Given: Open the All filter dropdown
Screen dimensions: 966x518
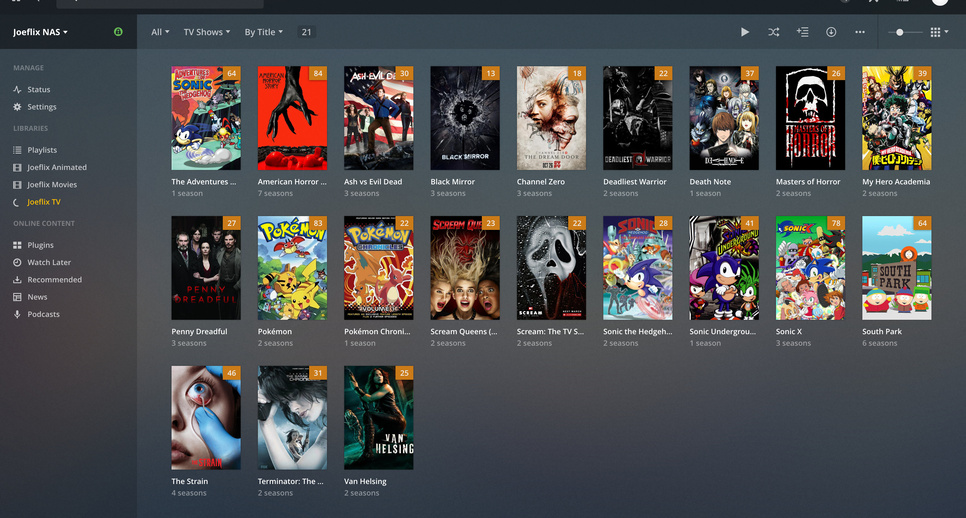Looking at the screenshot, I should coord(160,32).
